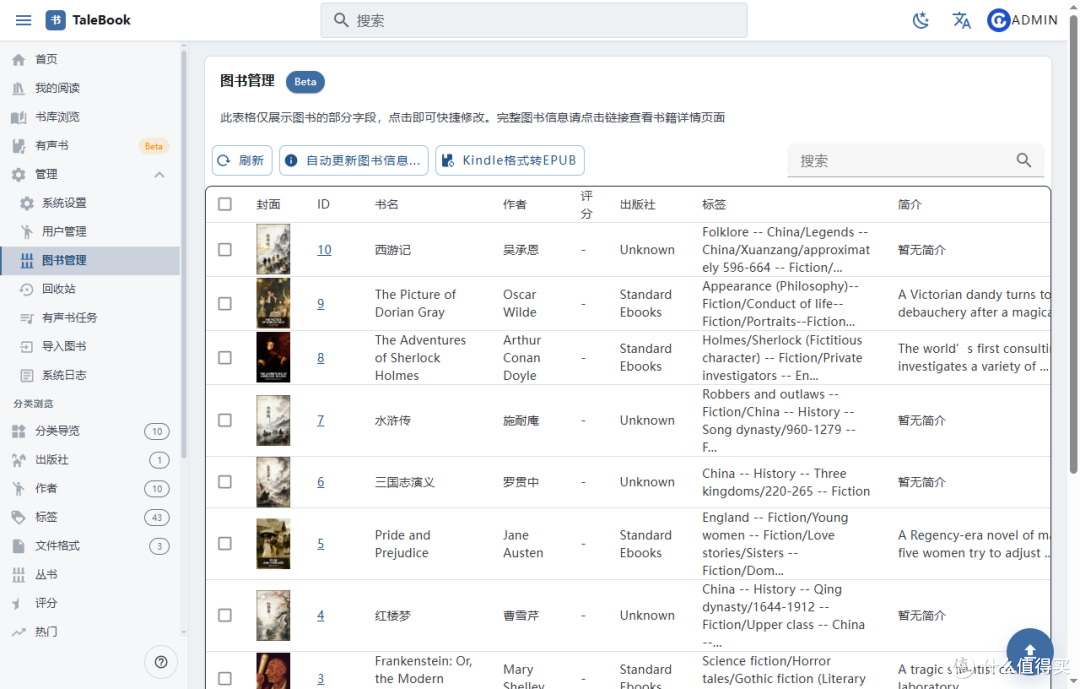Click the magnifier icon in table search

pyautogui.click(x=1024, y=161)
